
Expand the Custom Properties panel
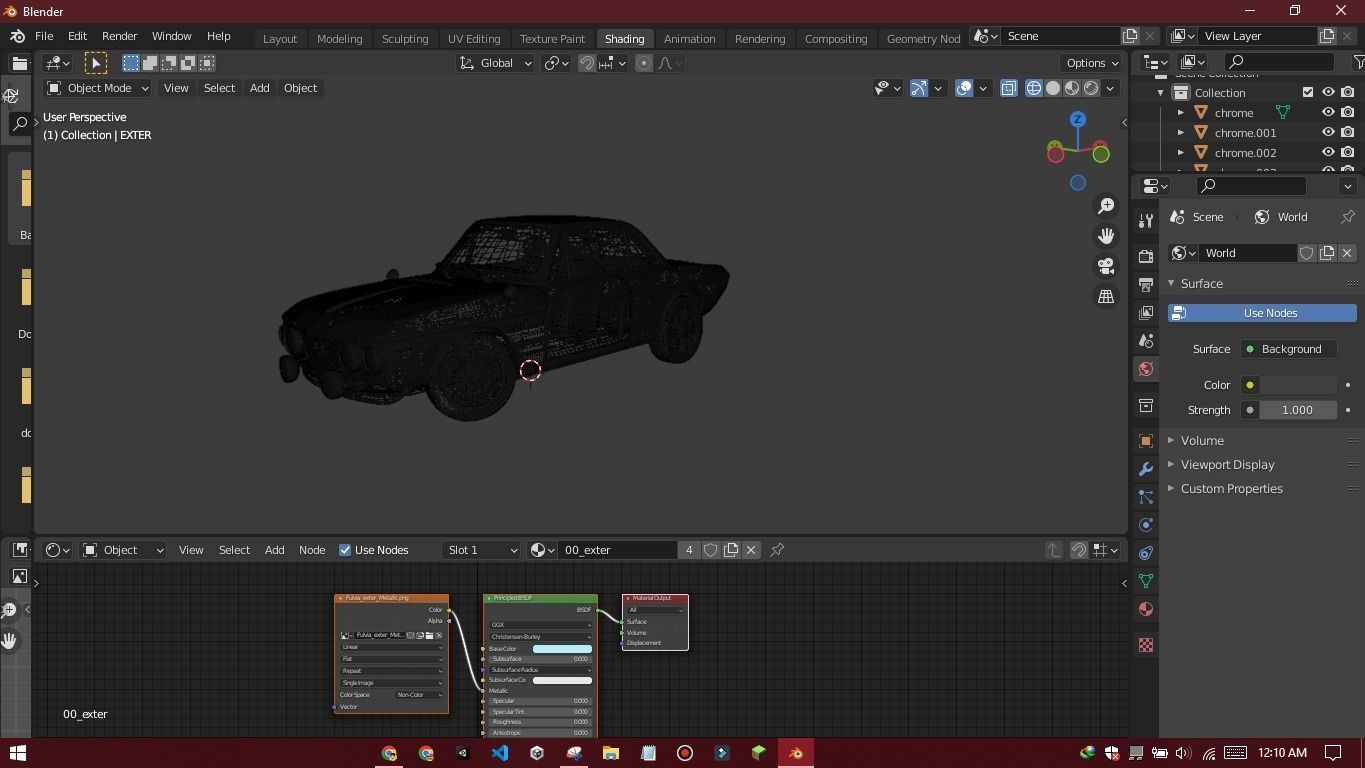coord(1230,488)
